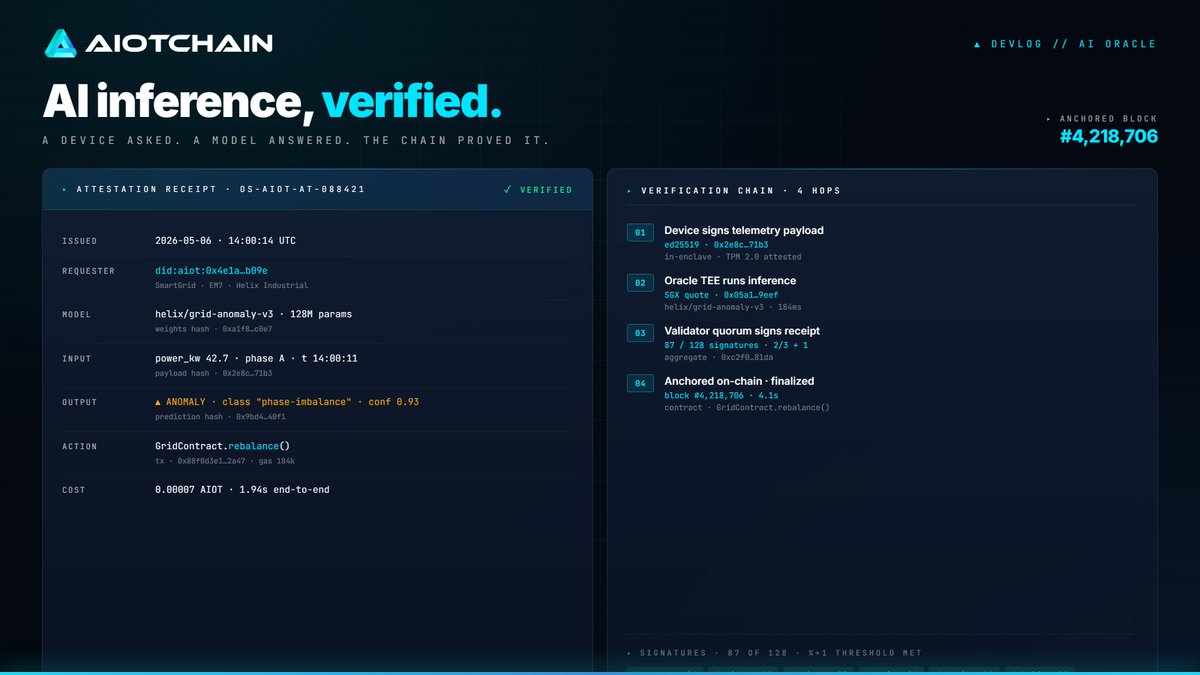Click the step badge 02
This screenshot has height=675, width=1200.
click(640, 283)
